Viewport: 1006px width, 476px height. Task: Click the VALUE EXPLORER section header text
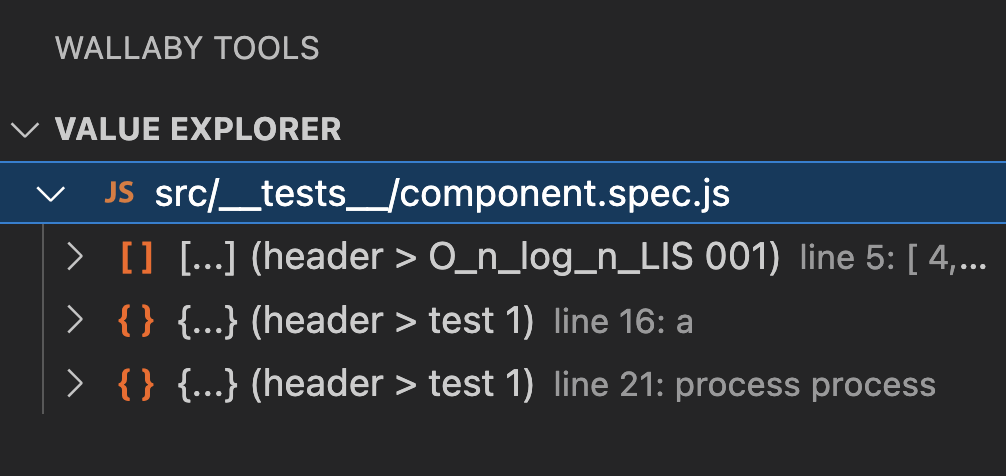pos(198,130)
